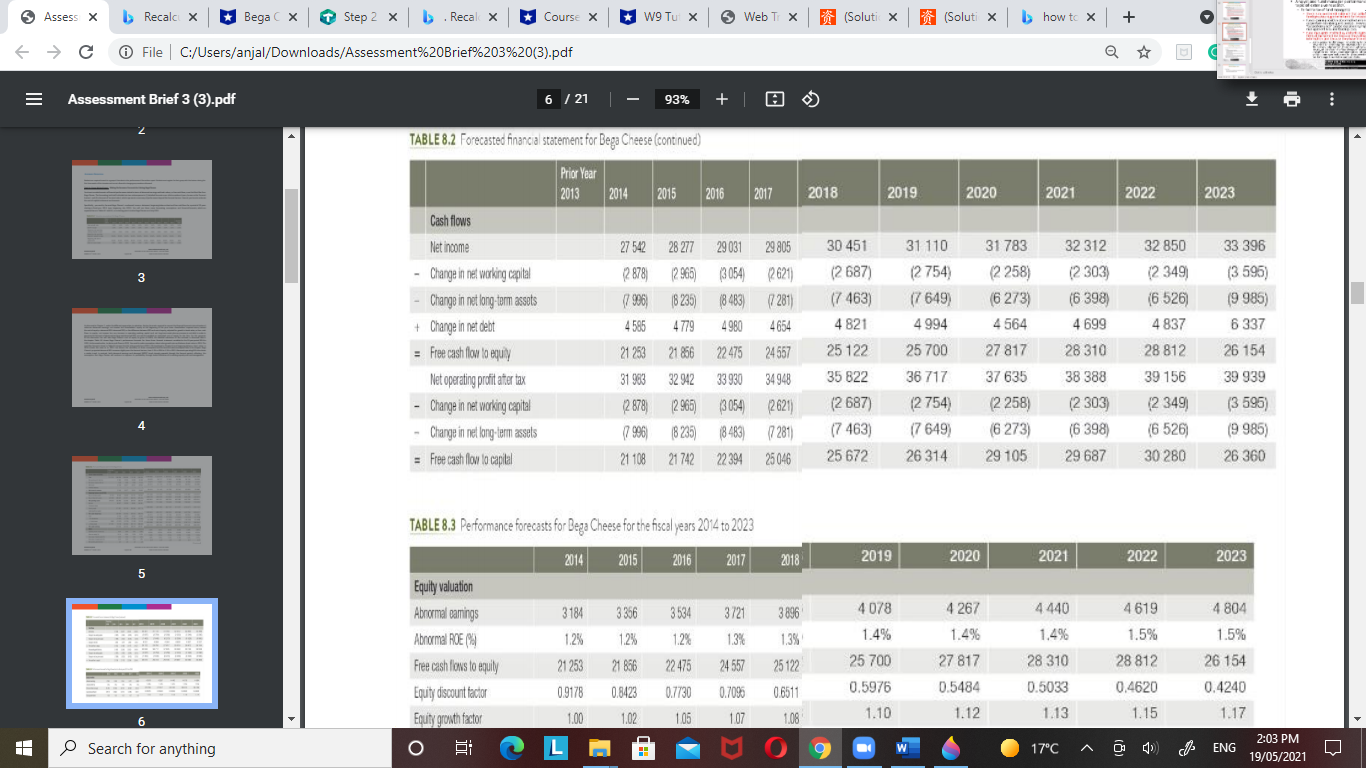Screen dimensions: 1366x768
Task: Select the page 4 thumbnail
Action: (141, 357)
